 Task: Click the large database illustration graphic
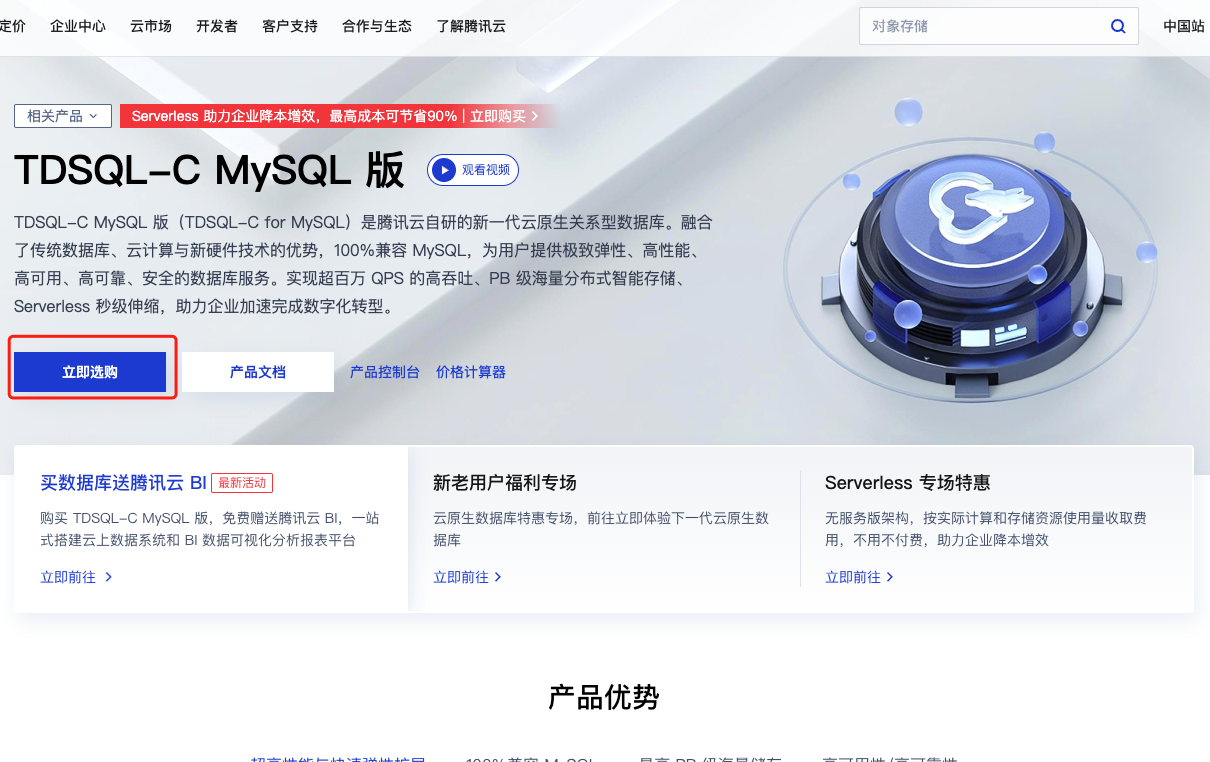tap(971, 251)
